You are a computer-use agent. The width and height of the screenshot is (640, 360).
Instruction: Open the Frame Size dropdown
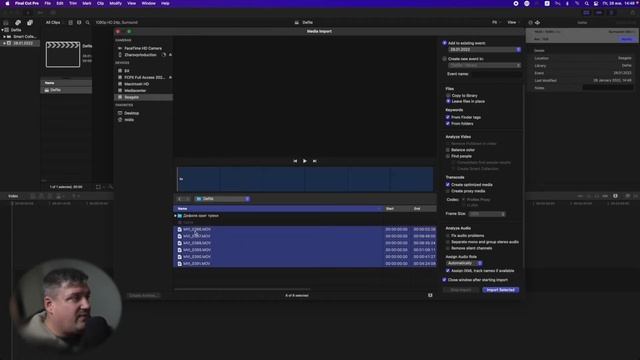pos(487,214)
